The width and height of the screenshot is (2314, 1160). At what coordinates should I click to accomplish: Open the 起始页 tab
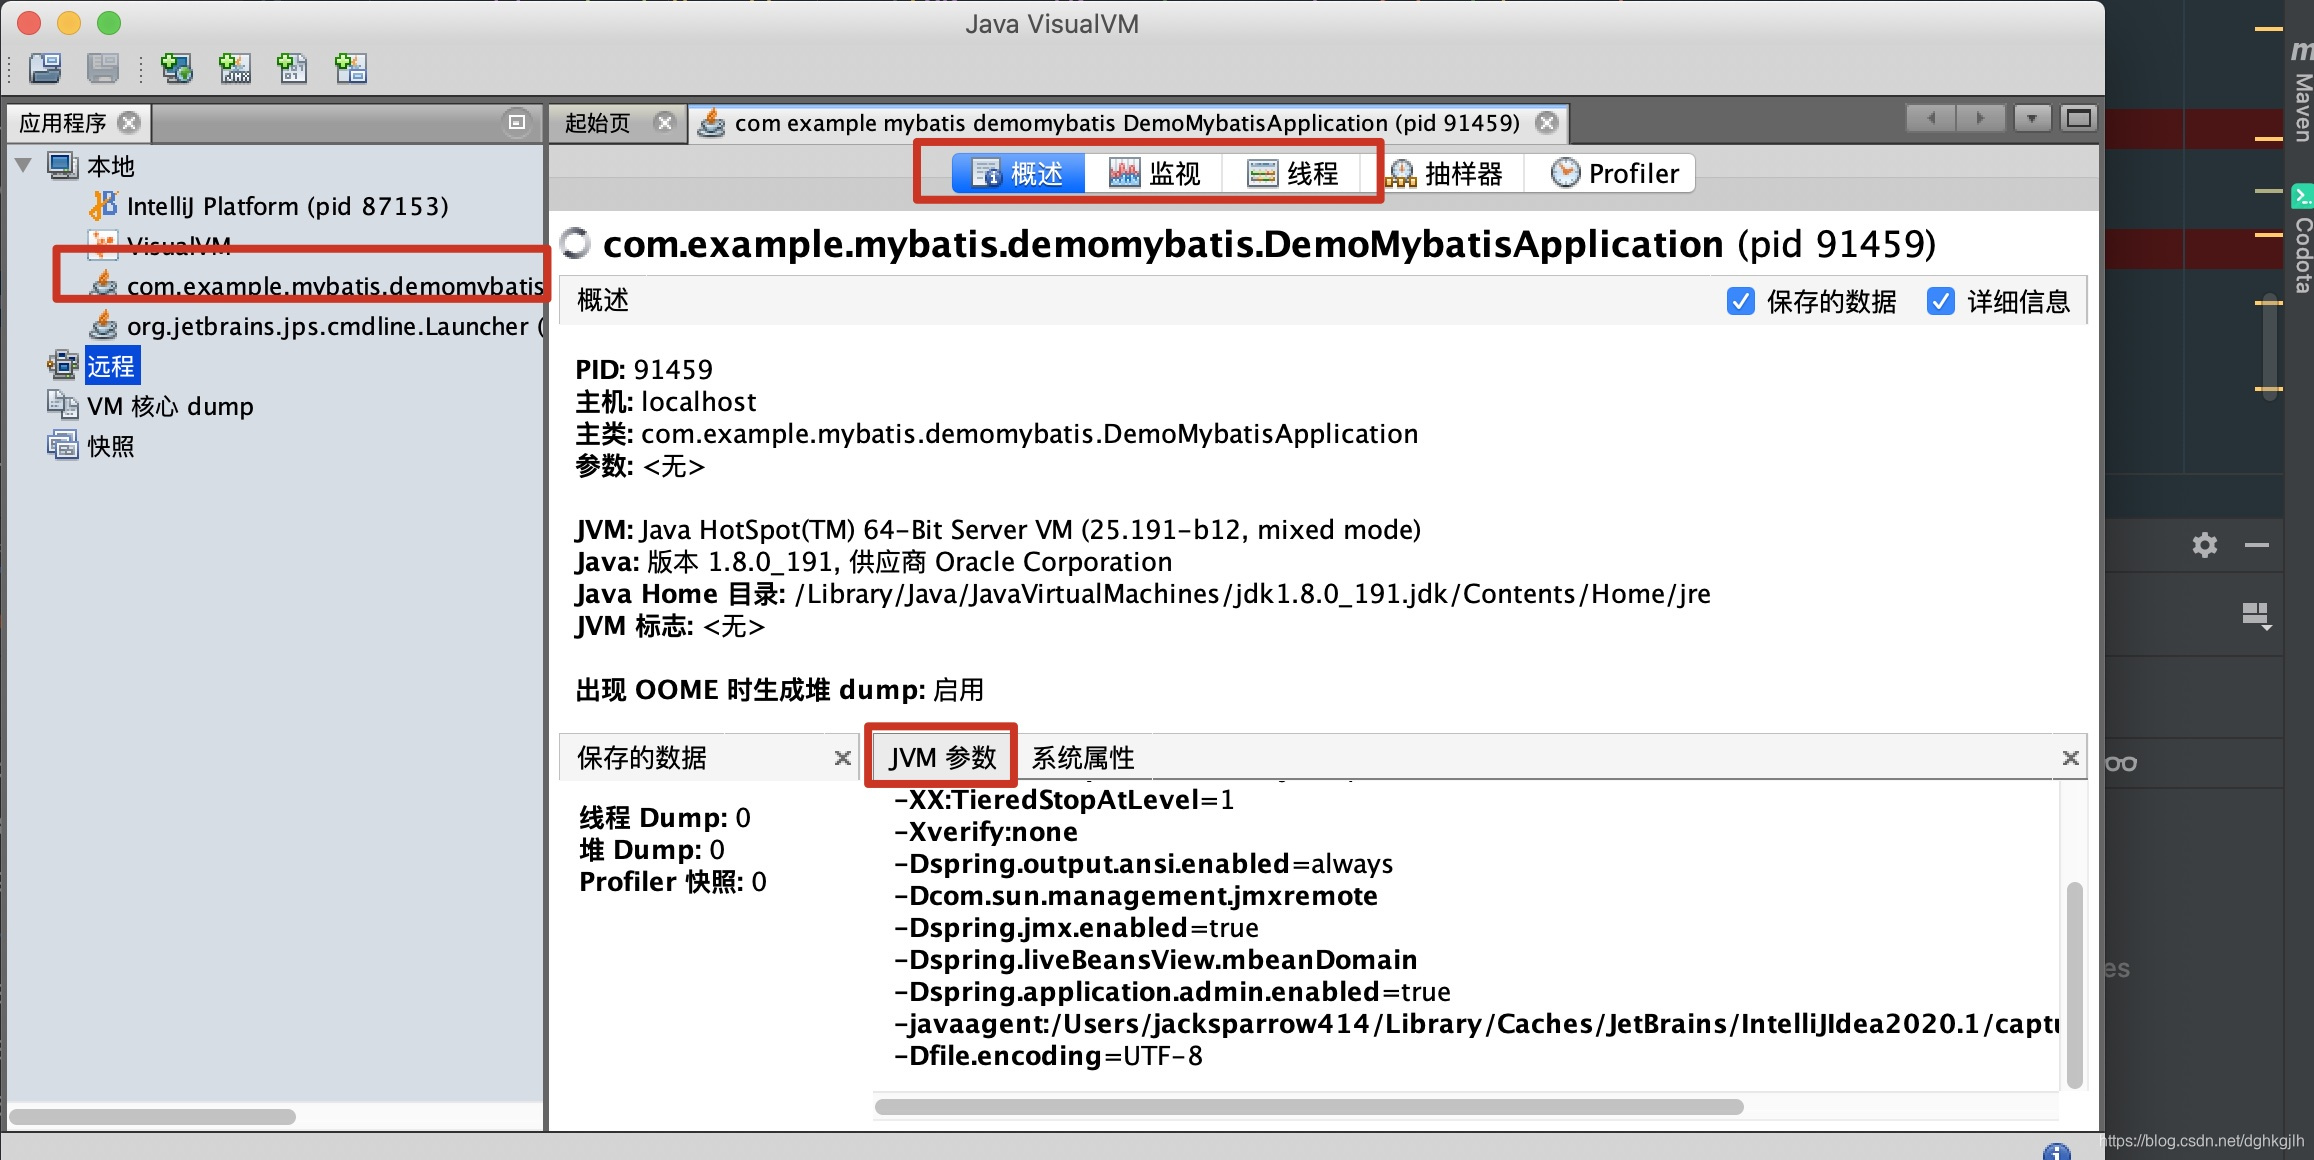(598, 122)
